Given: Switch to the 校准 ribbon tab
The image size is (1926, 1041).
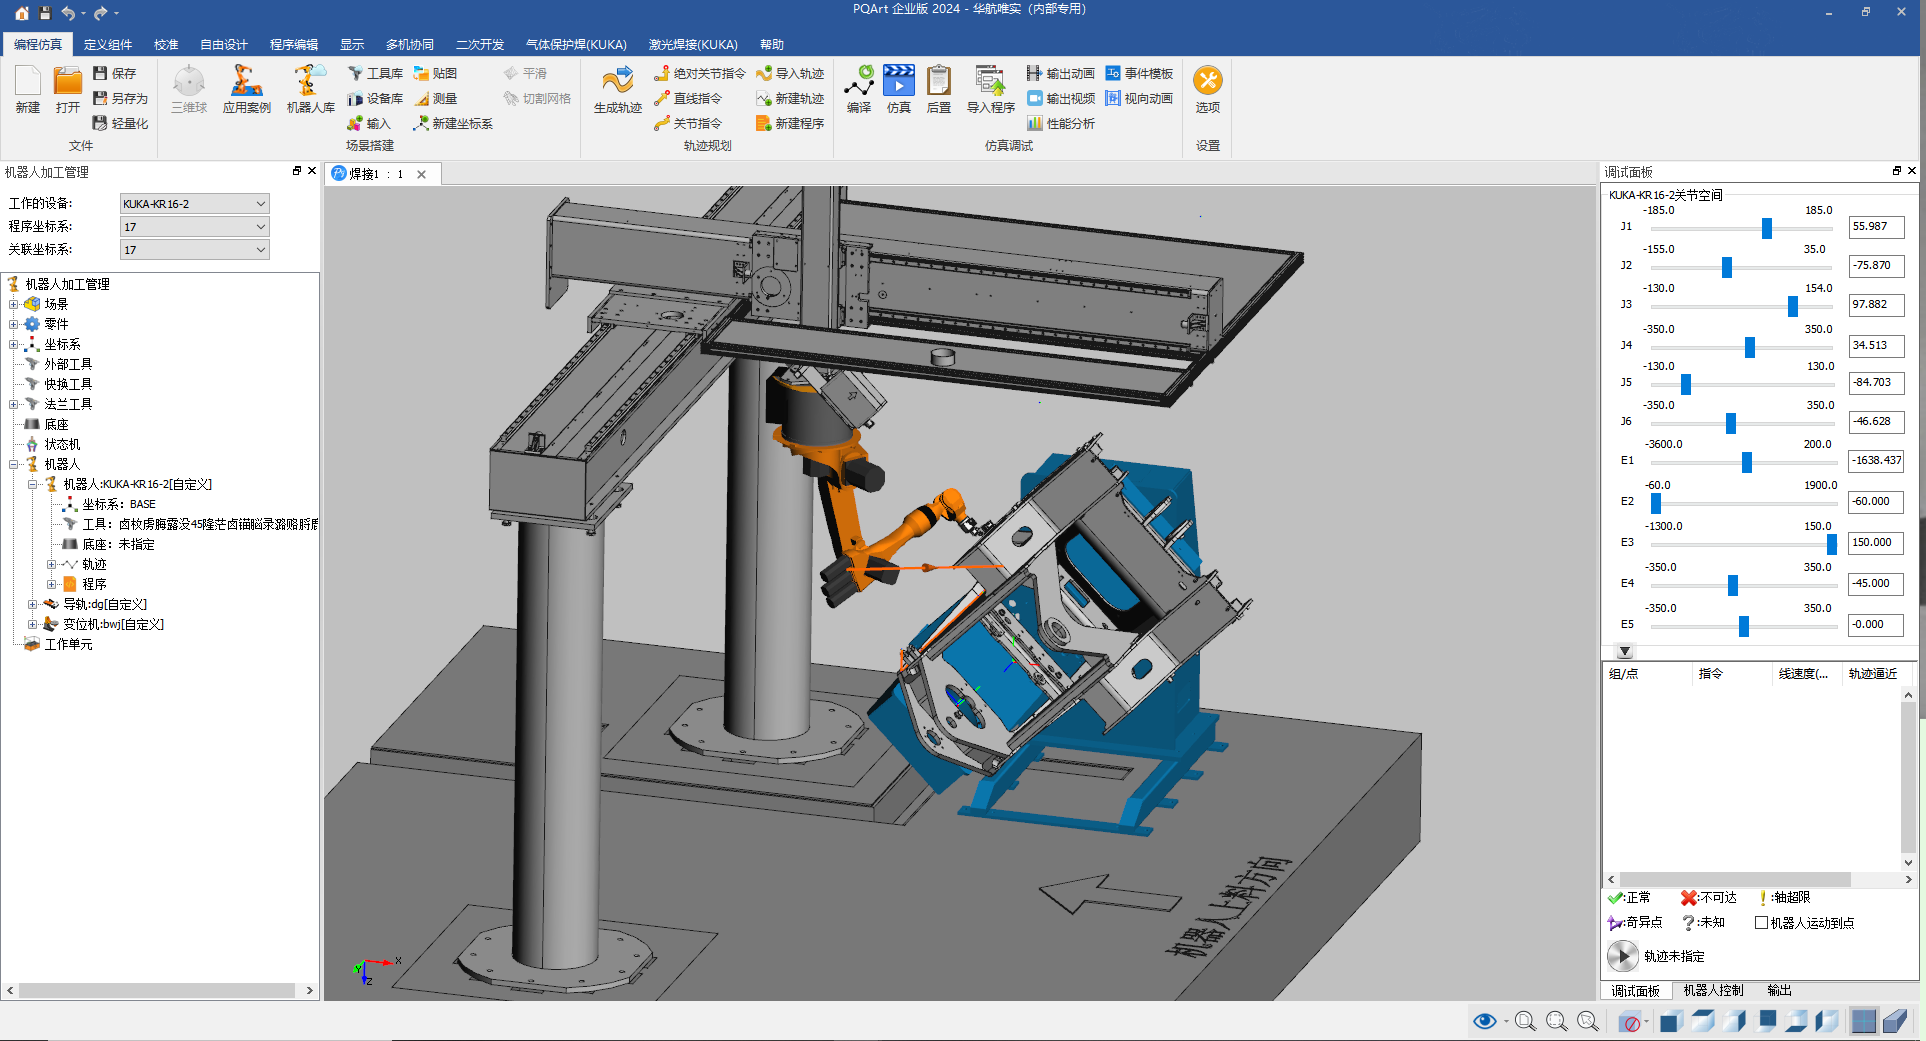Looking at the screenshot, I should click(166, 45).
